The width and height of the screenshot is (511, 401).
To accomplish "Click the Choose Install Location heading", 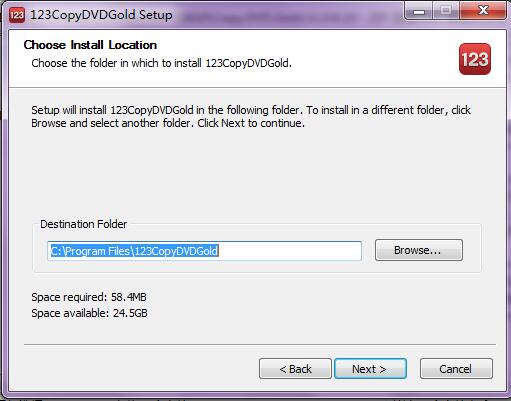I will 90,45.
